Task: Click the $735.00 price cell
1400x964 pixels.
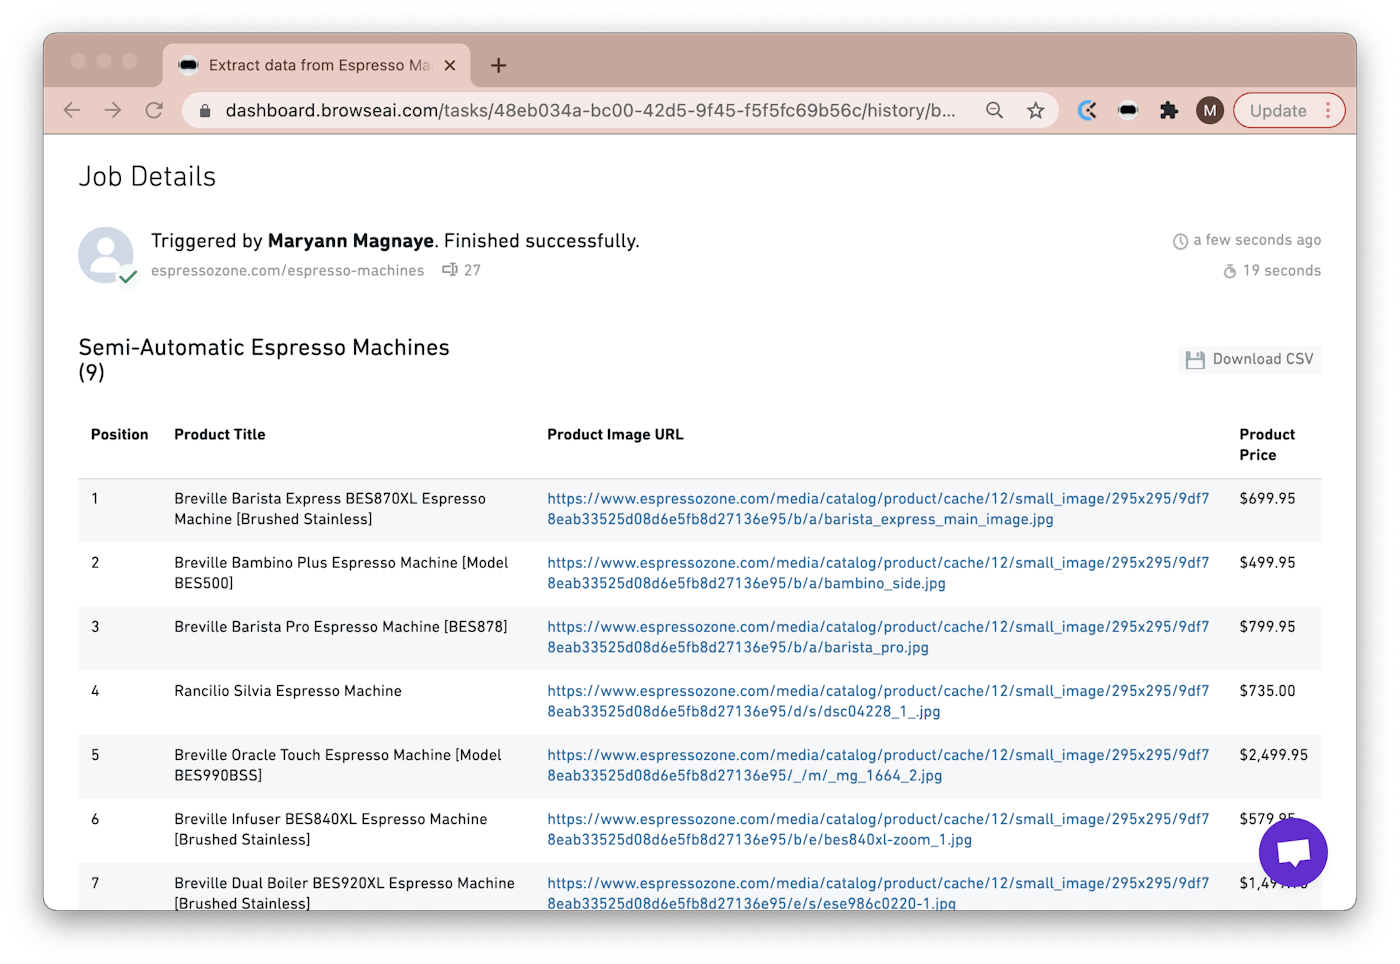Action: 1267,691
